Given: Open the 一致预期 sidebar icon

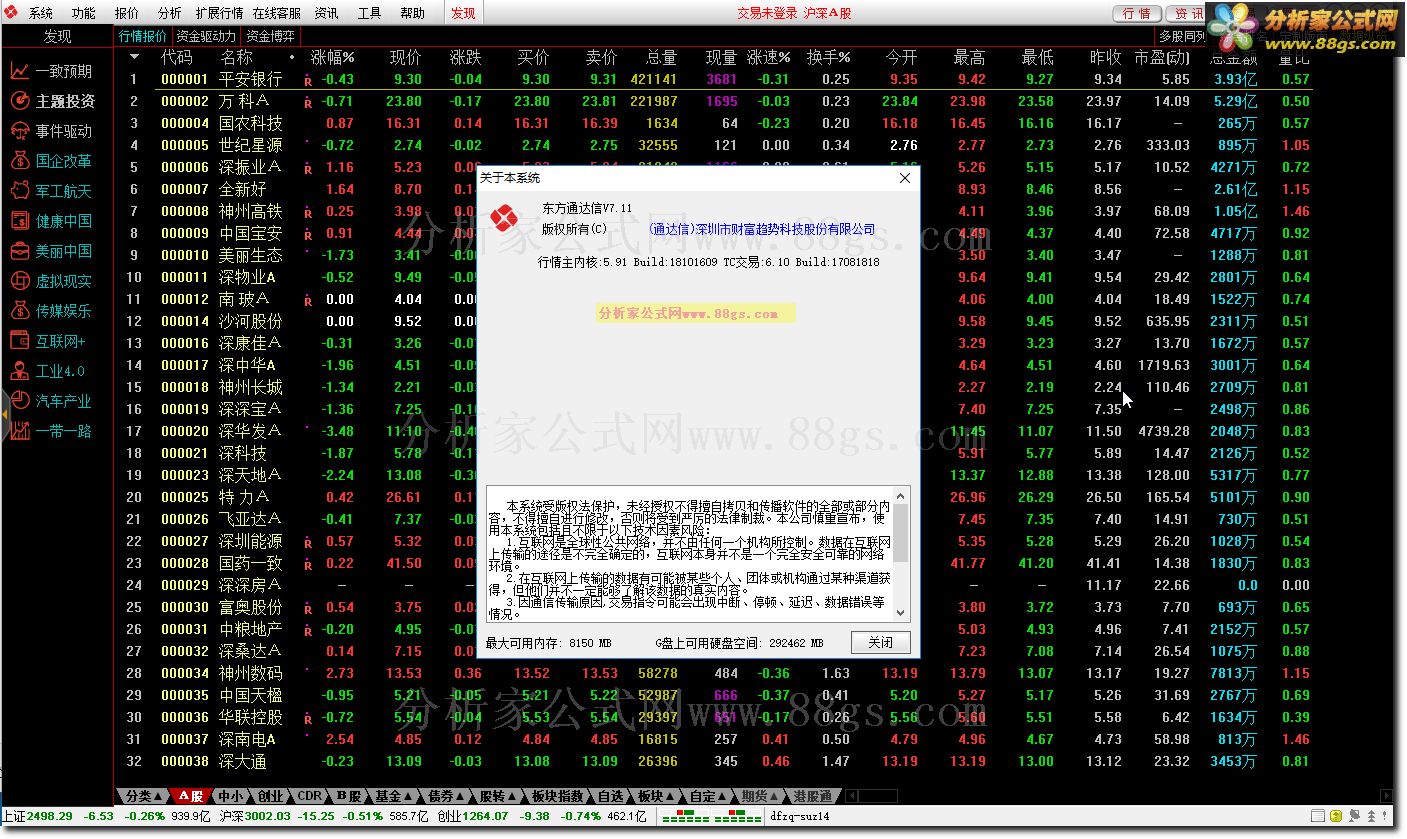Looking at the screenshot, I should click(19, 71).
